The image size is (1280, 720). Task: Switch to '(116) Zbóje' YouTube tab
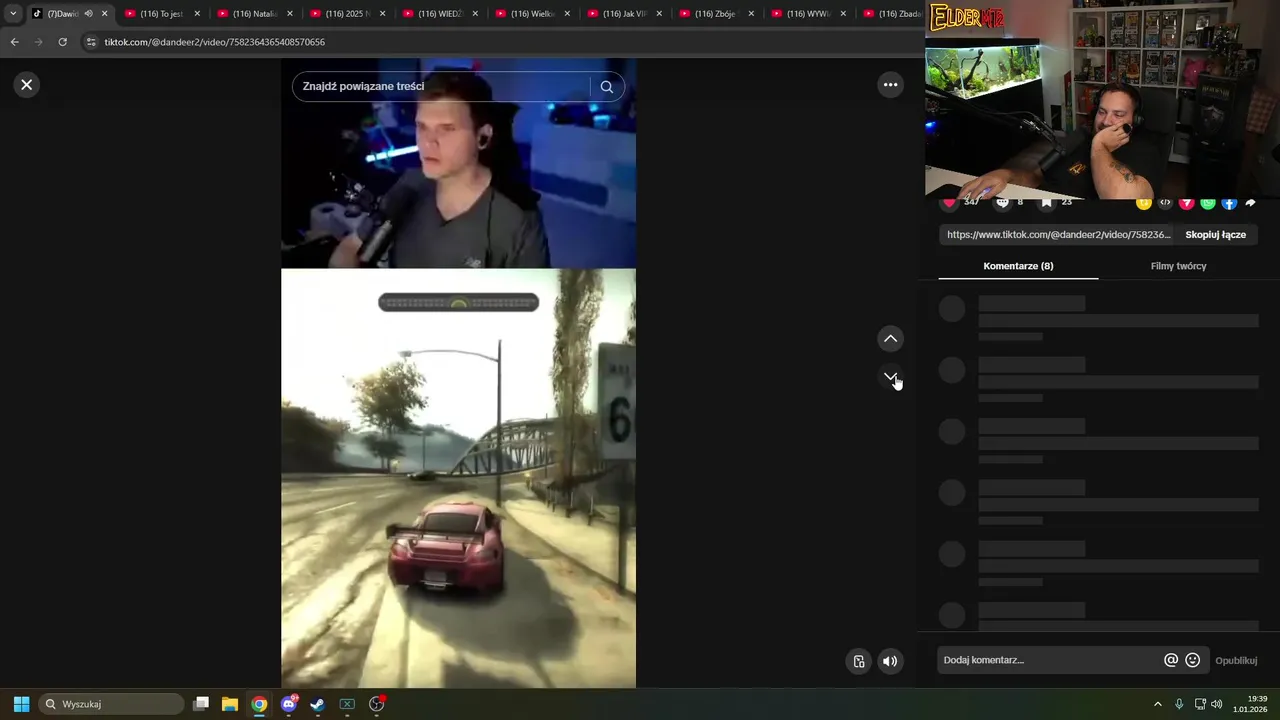[714, 14]
